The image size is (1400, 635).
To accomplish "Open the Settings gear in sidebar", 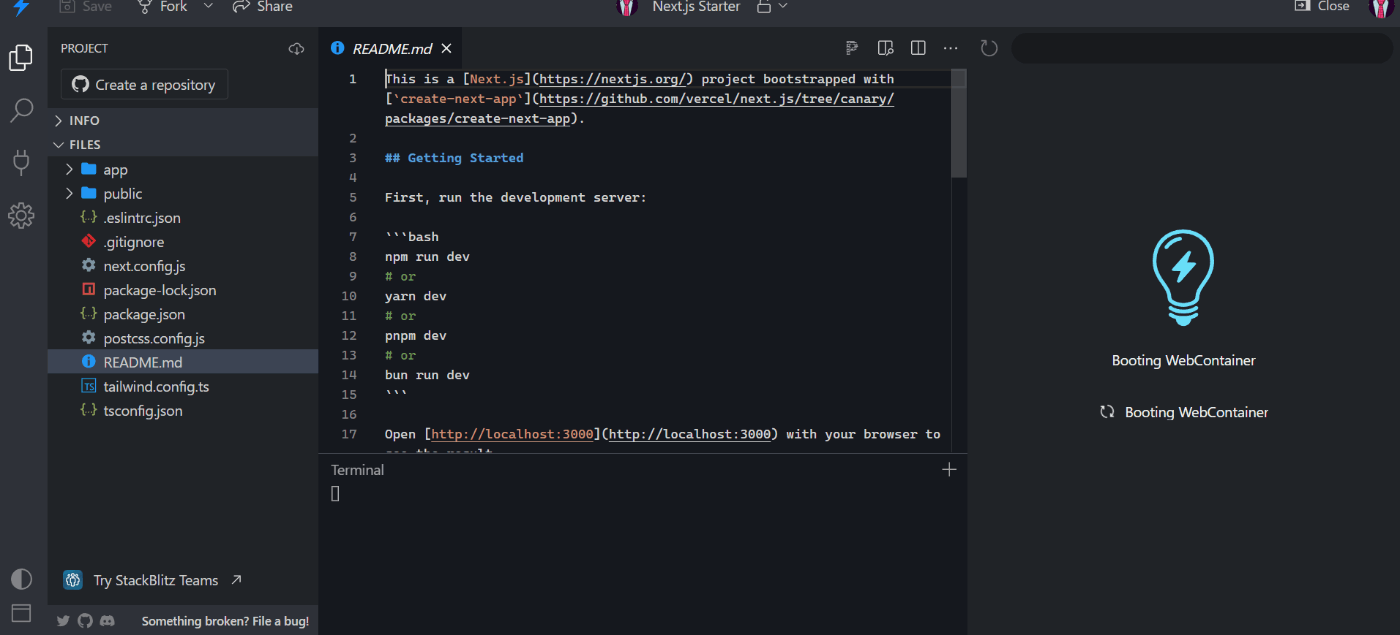I will tap(21, 215).
